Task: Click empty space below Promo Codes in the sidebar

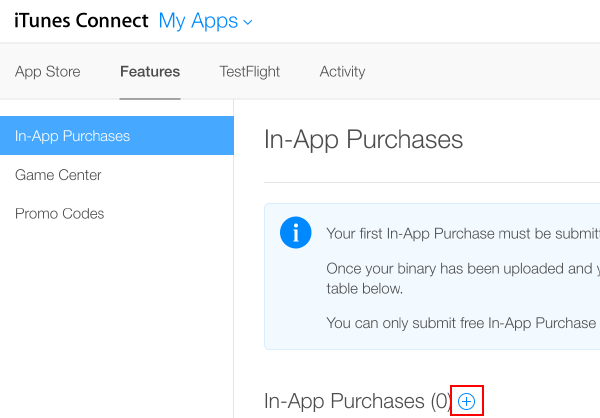Action: pos(116,320)
